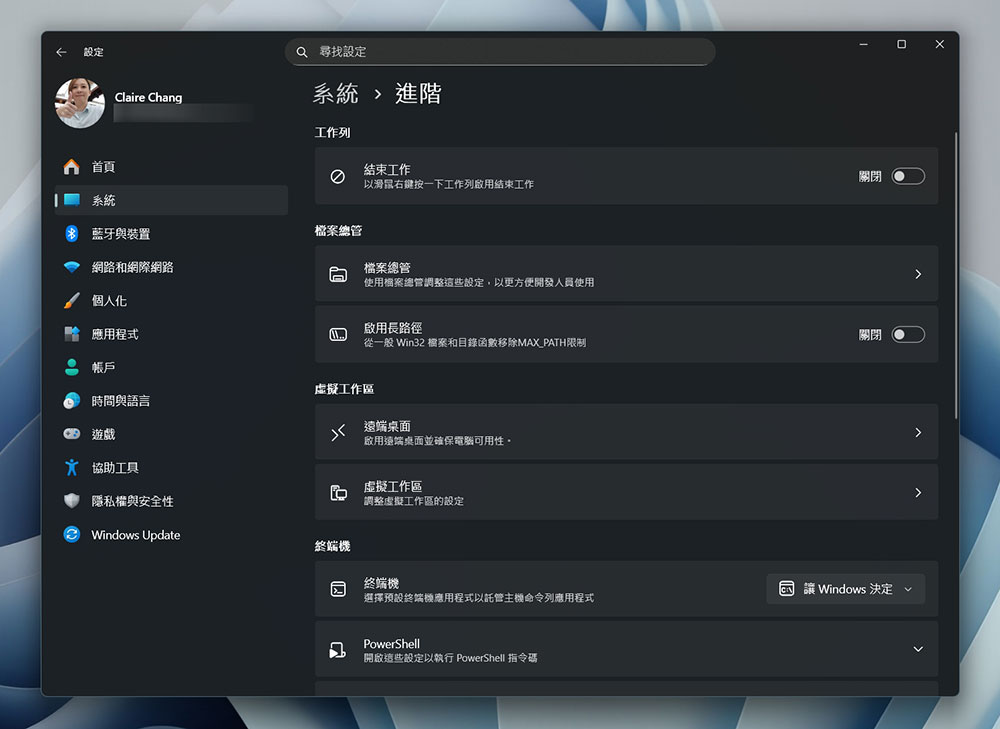Click the Wi-Fi network icon
The height and width of the screenshot is (729, 1000).
pyautogui.click(x=71, y=267)
